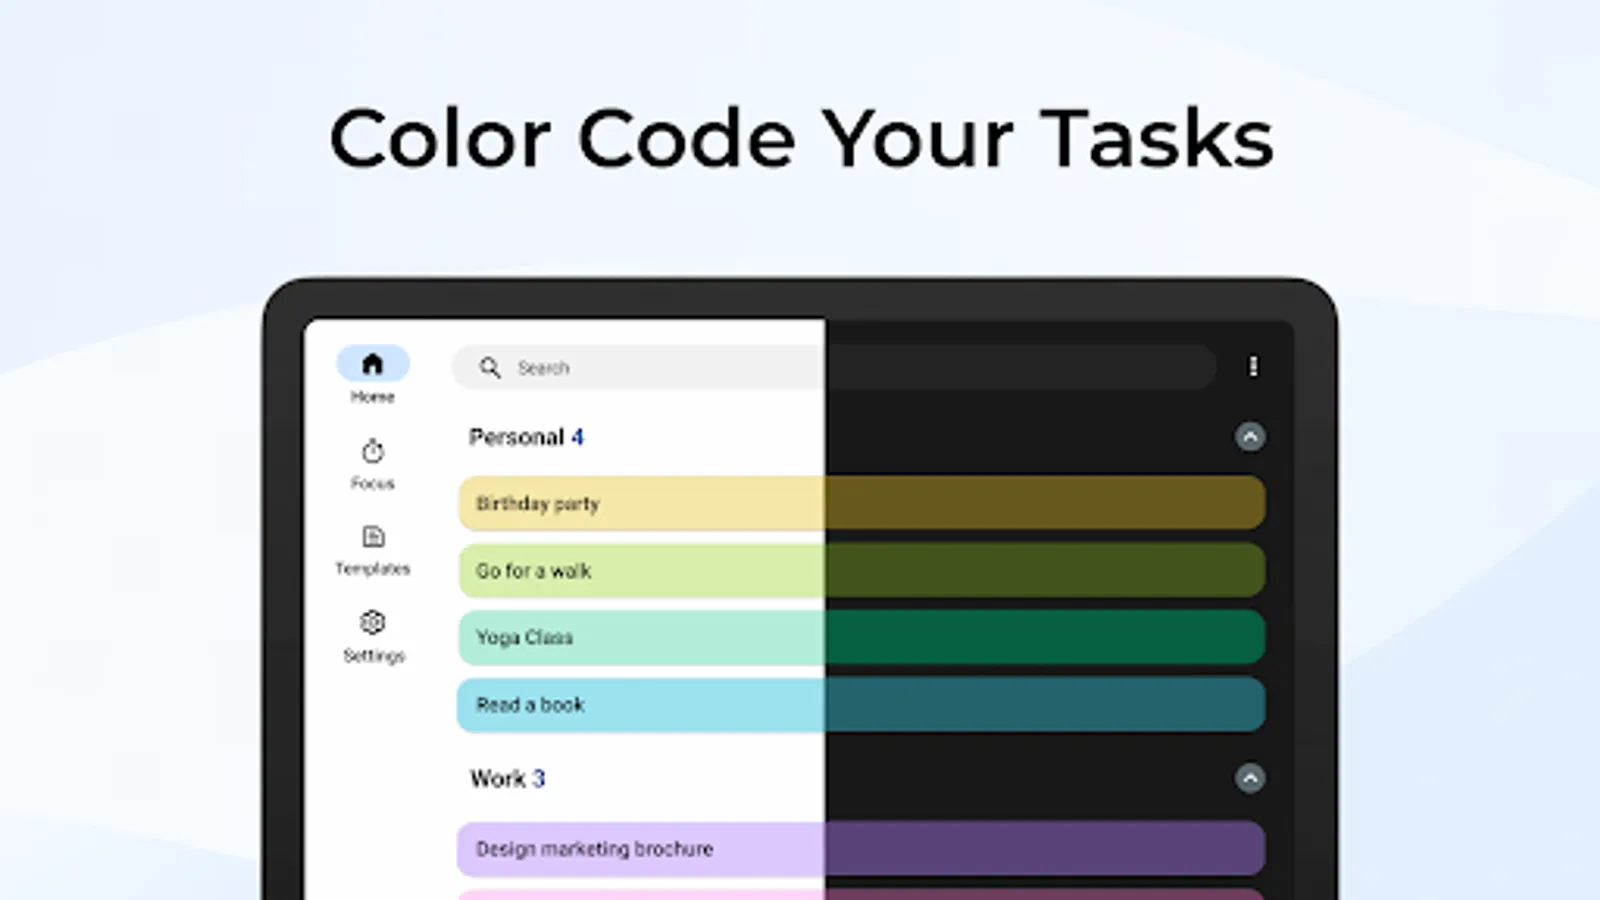
Task: Click the Work task count 3
Action: coord(538,778)
